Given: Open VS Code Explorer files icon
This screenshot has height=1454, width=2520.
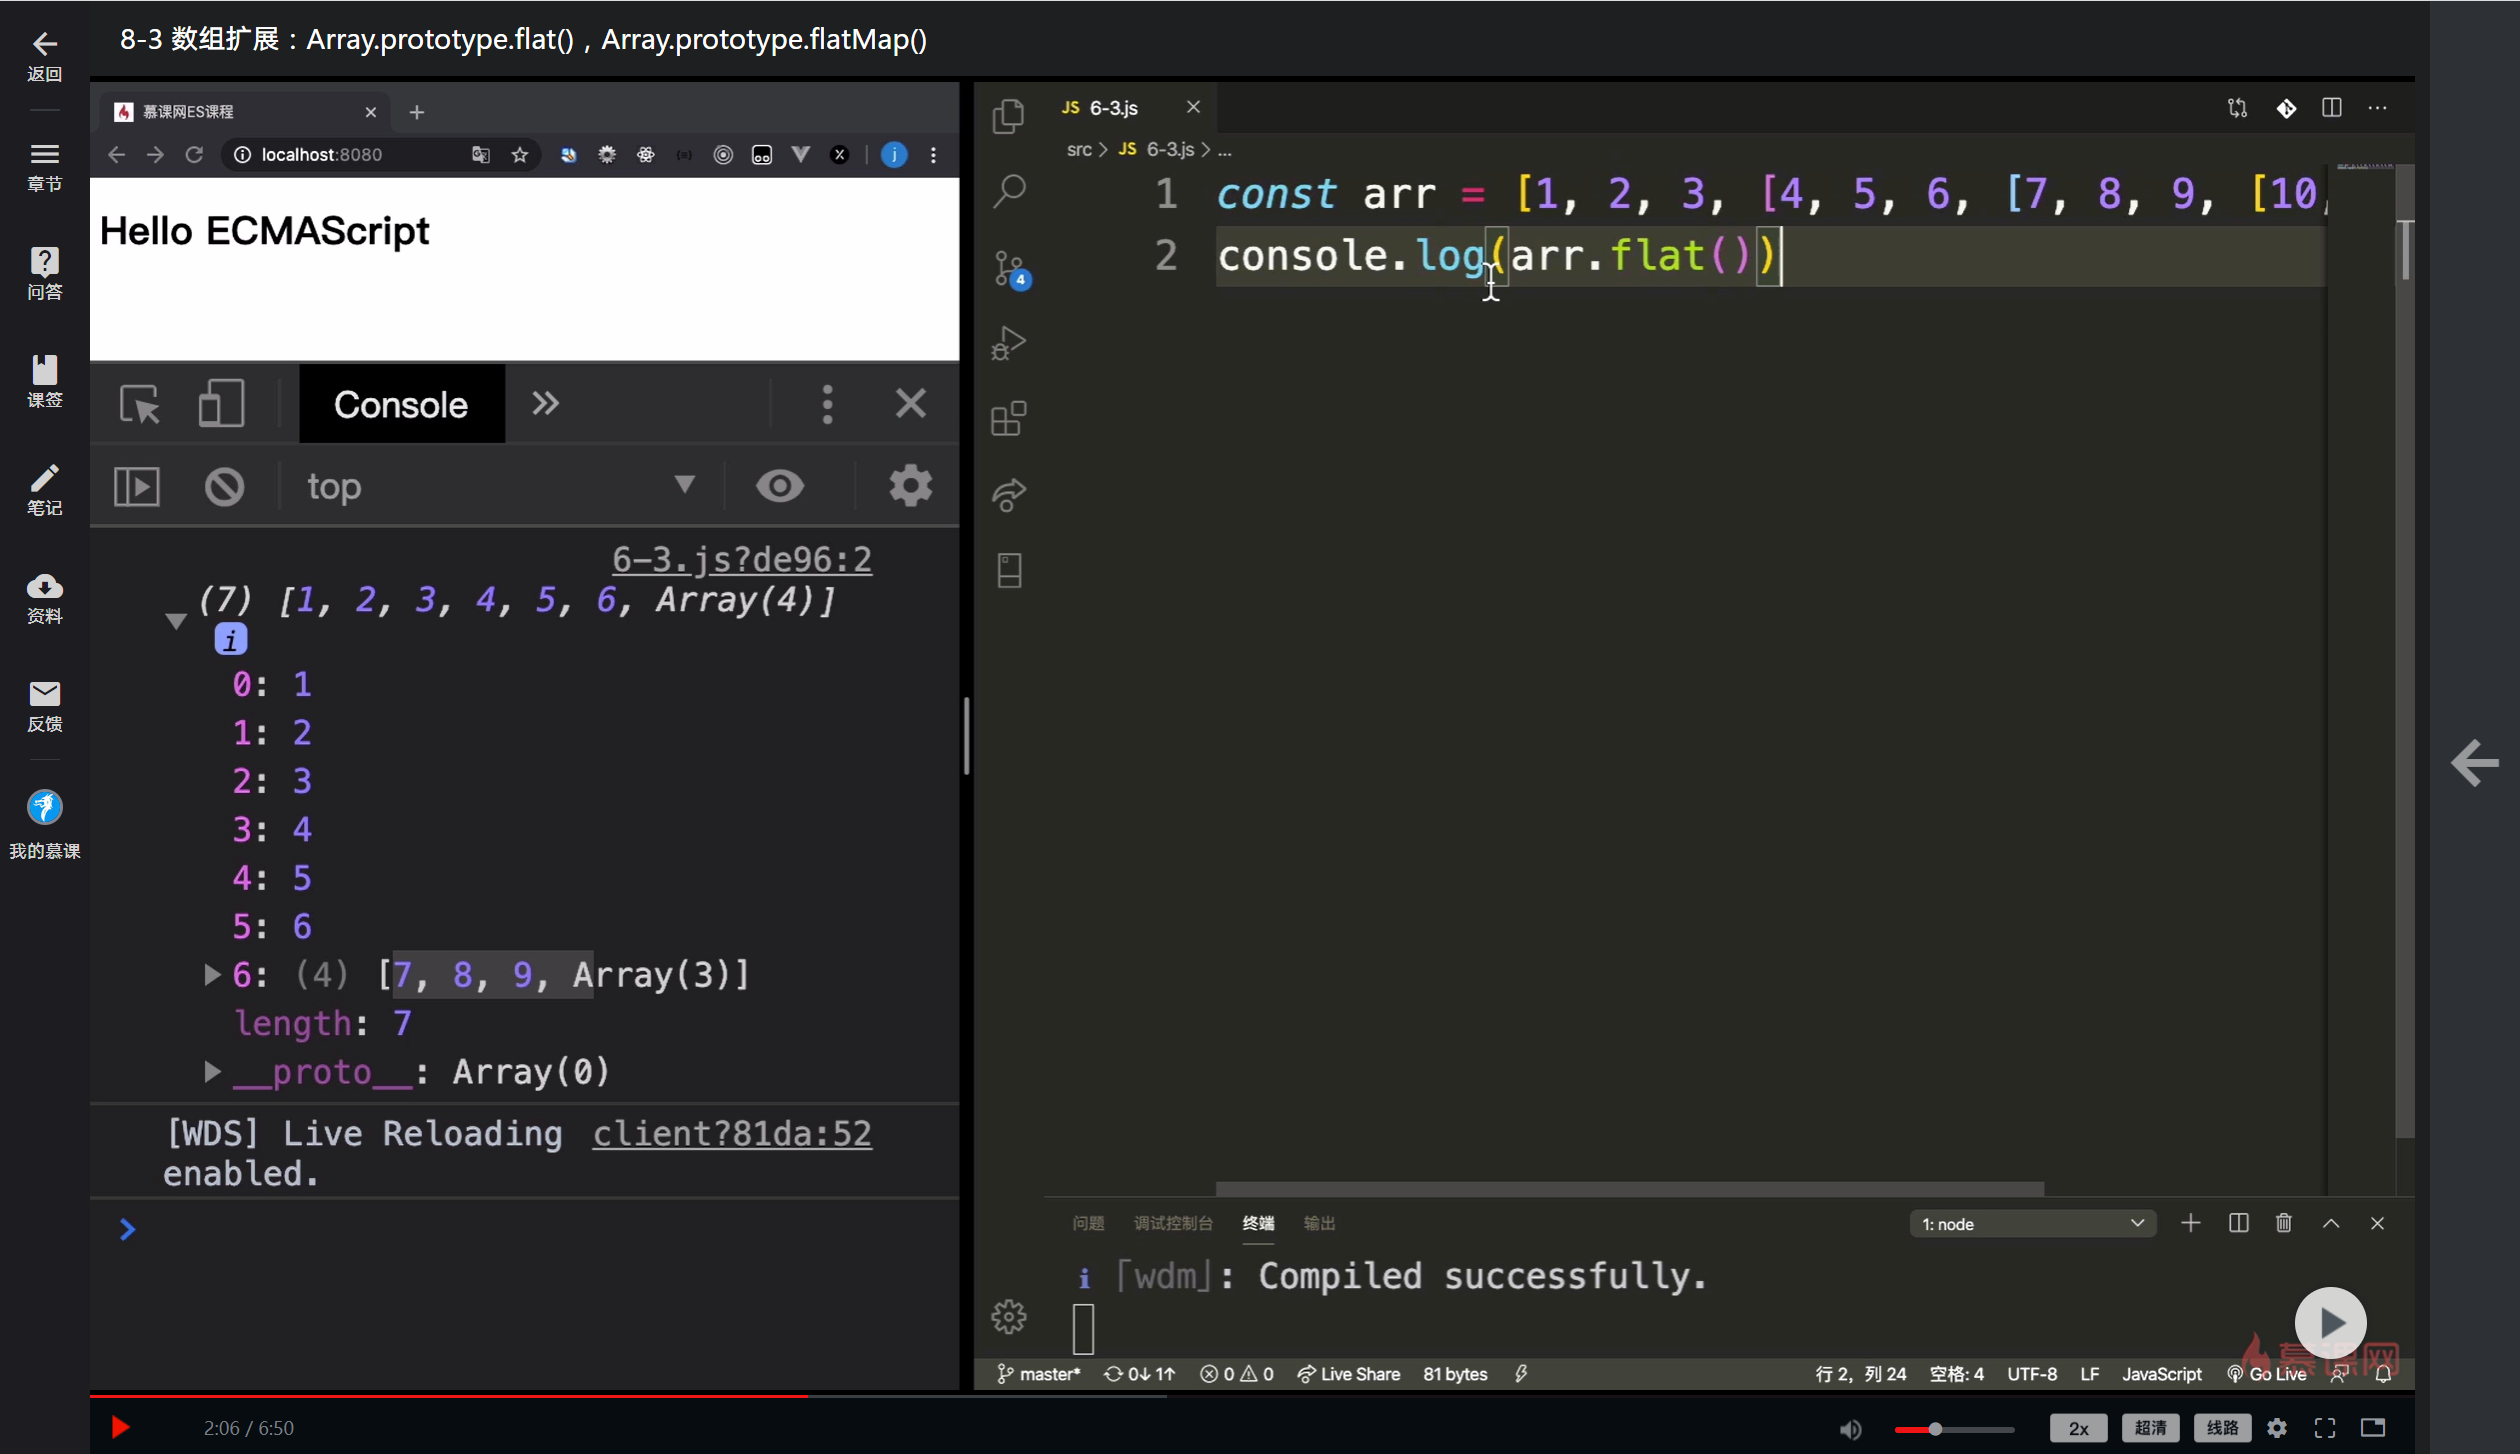Looking at the screenshot, I should pos(1008,116).
